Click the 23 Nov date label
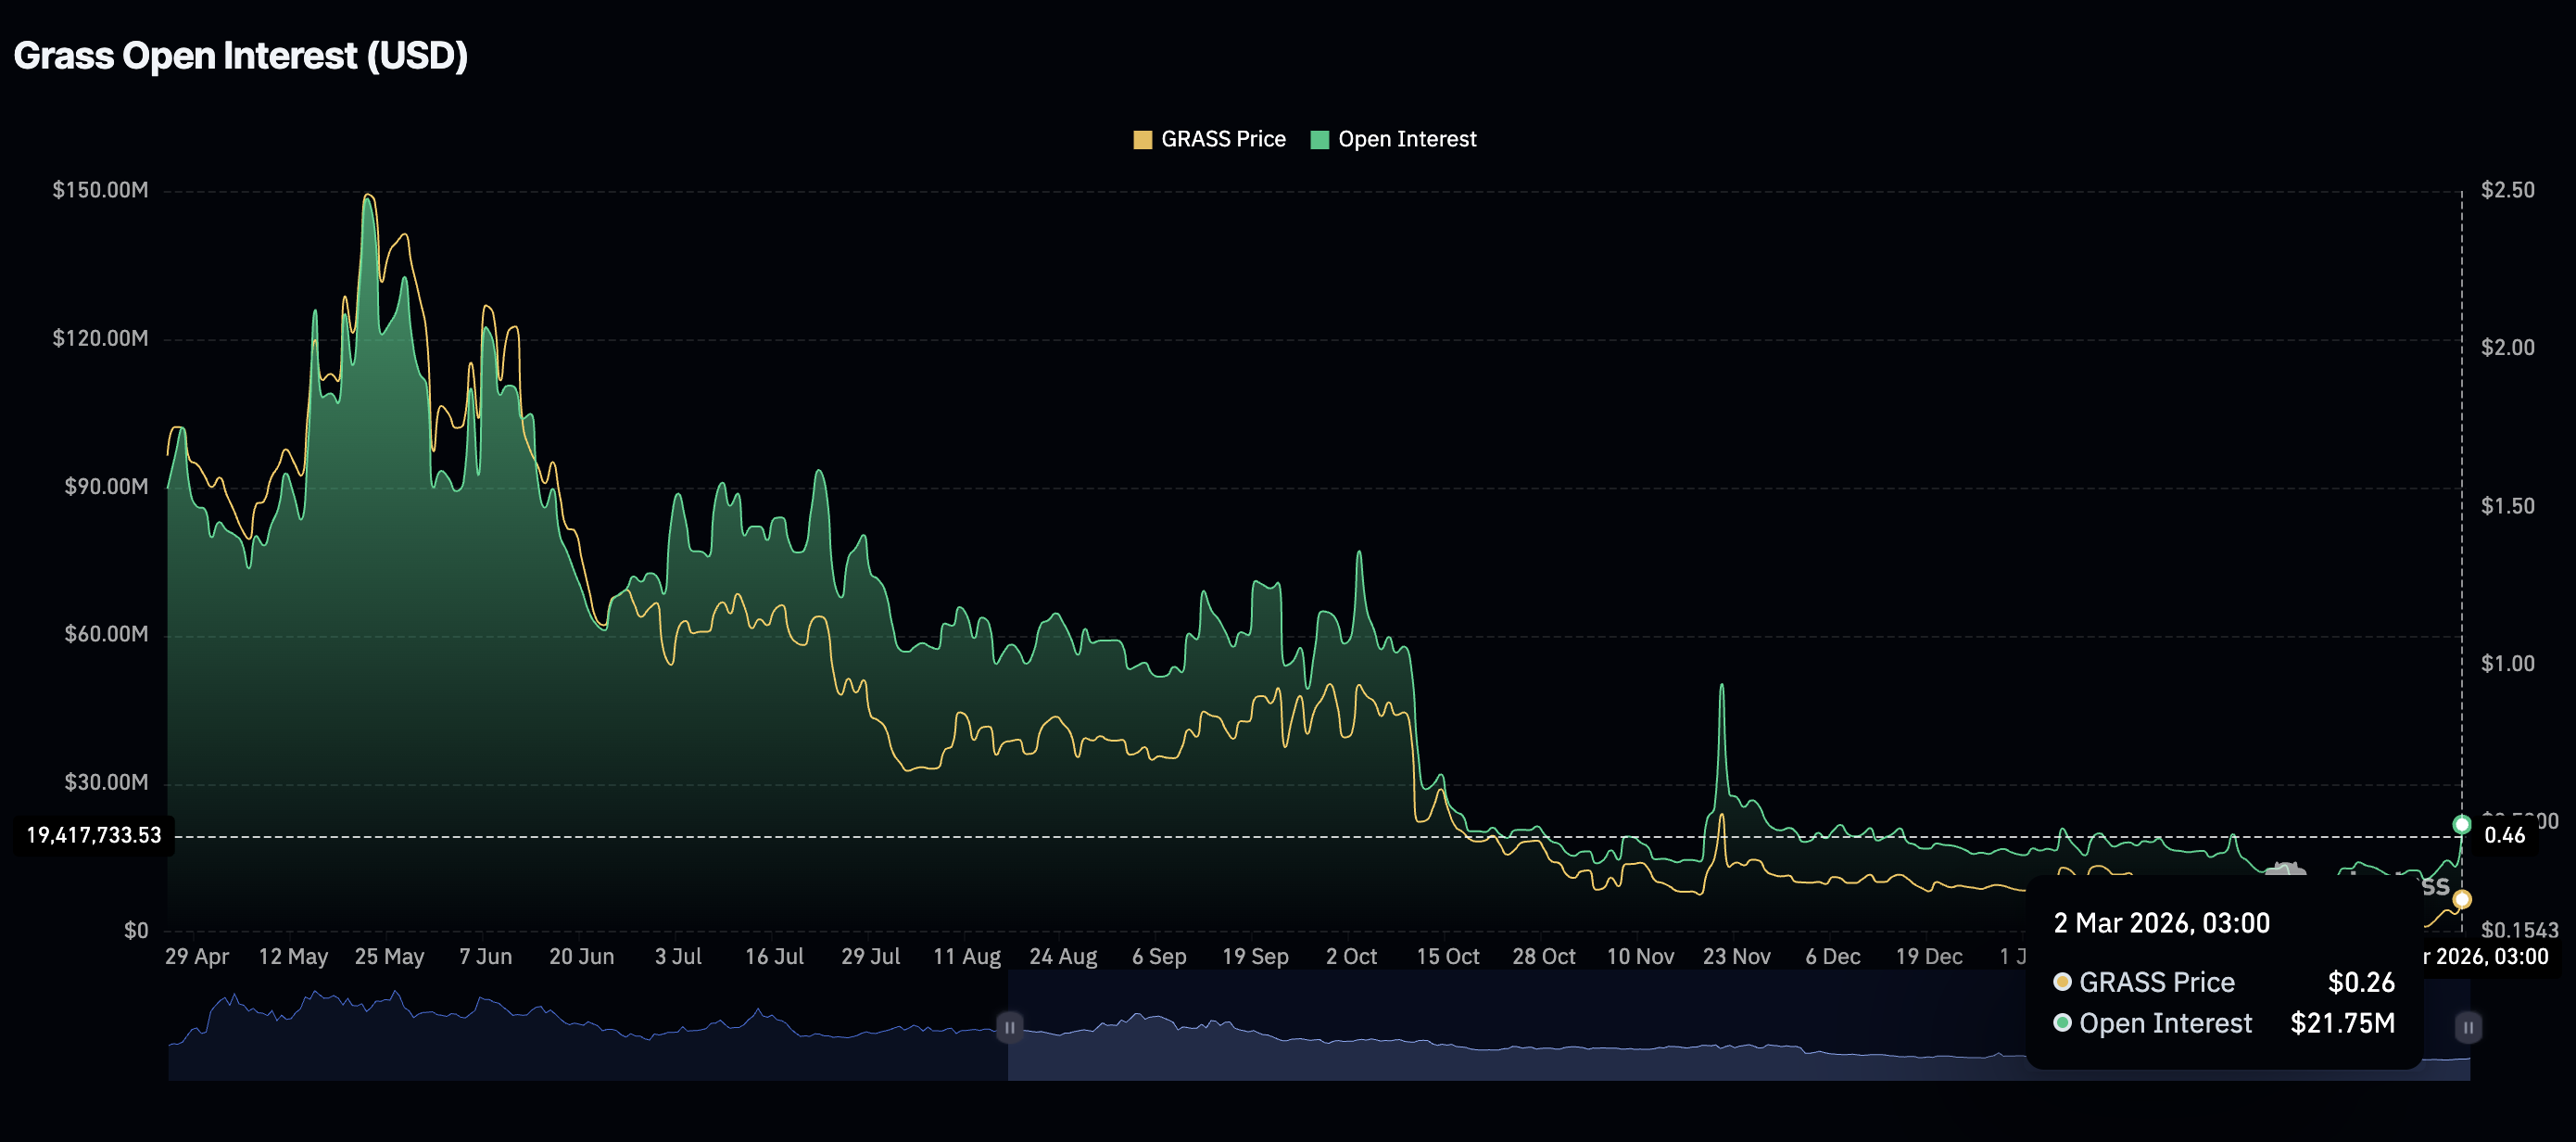Screen dimensions: 2576x1142 pos(1736,957)
